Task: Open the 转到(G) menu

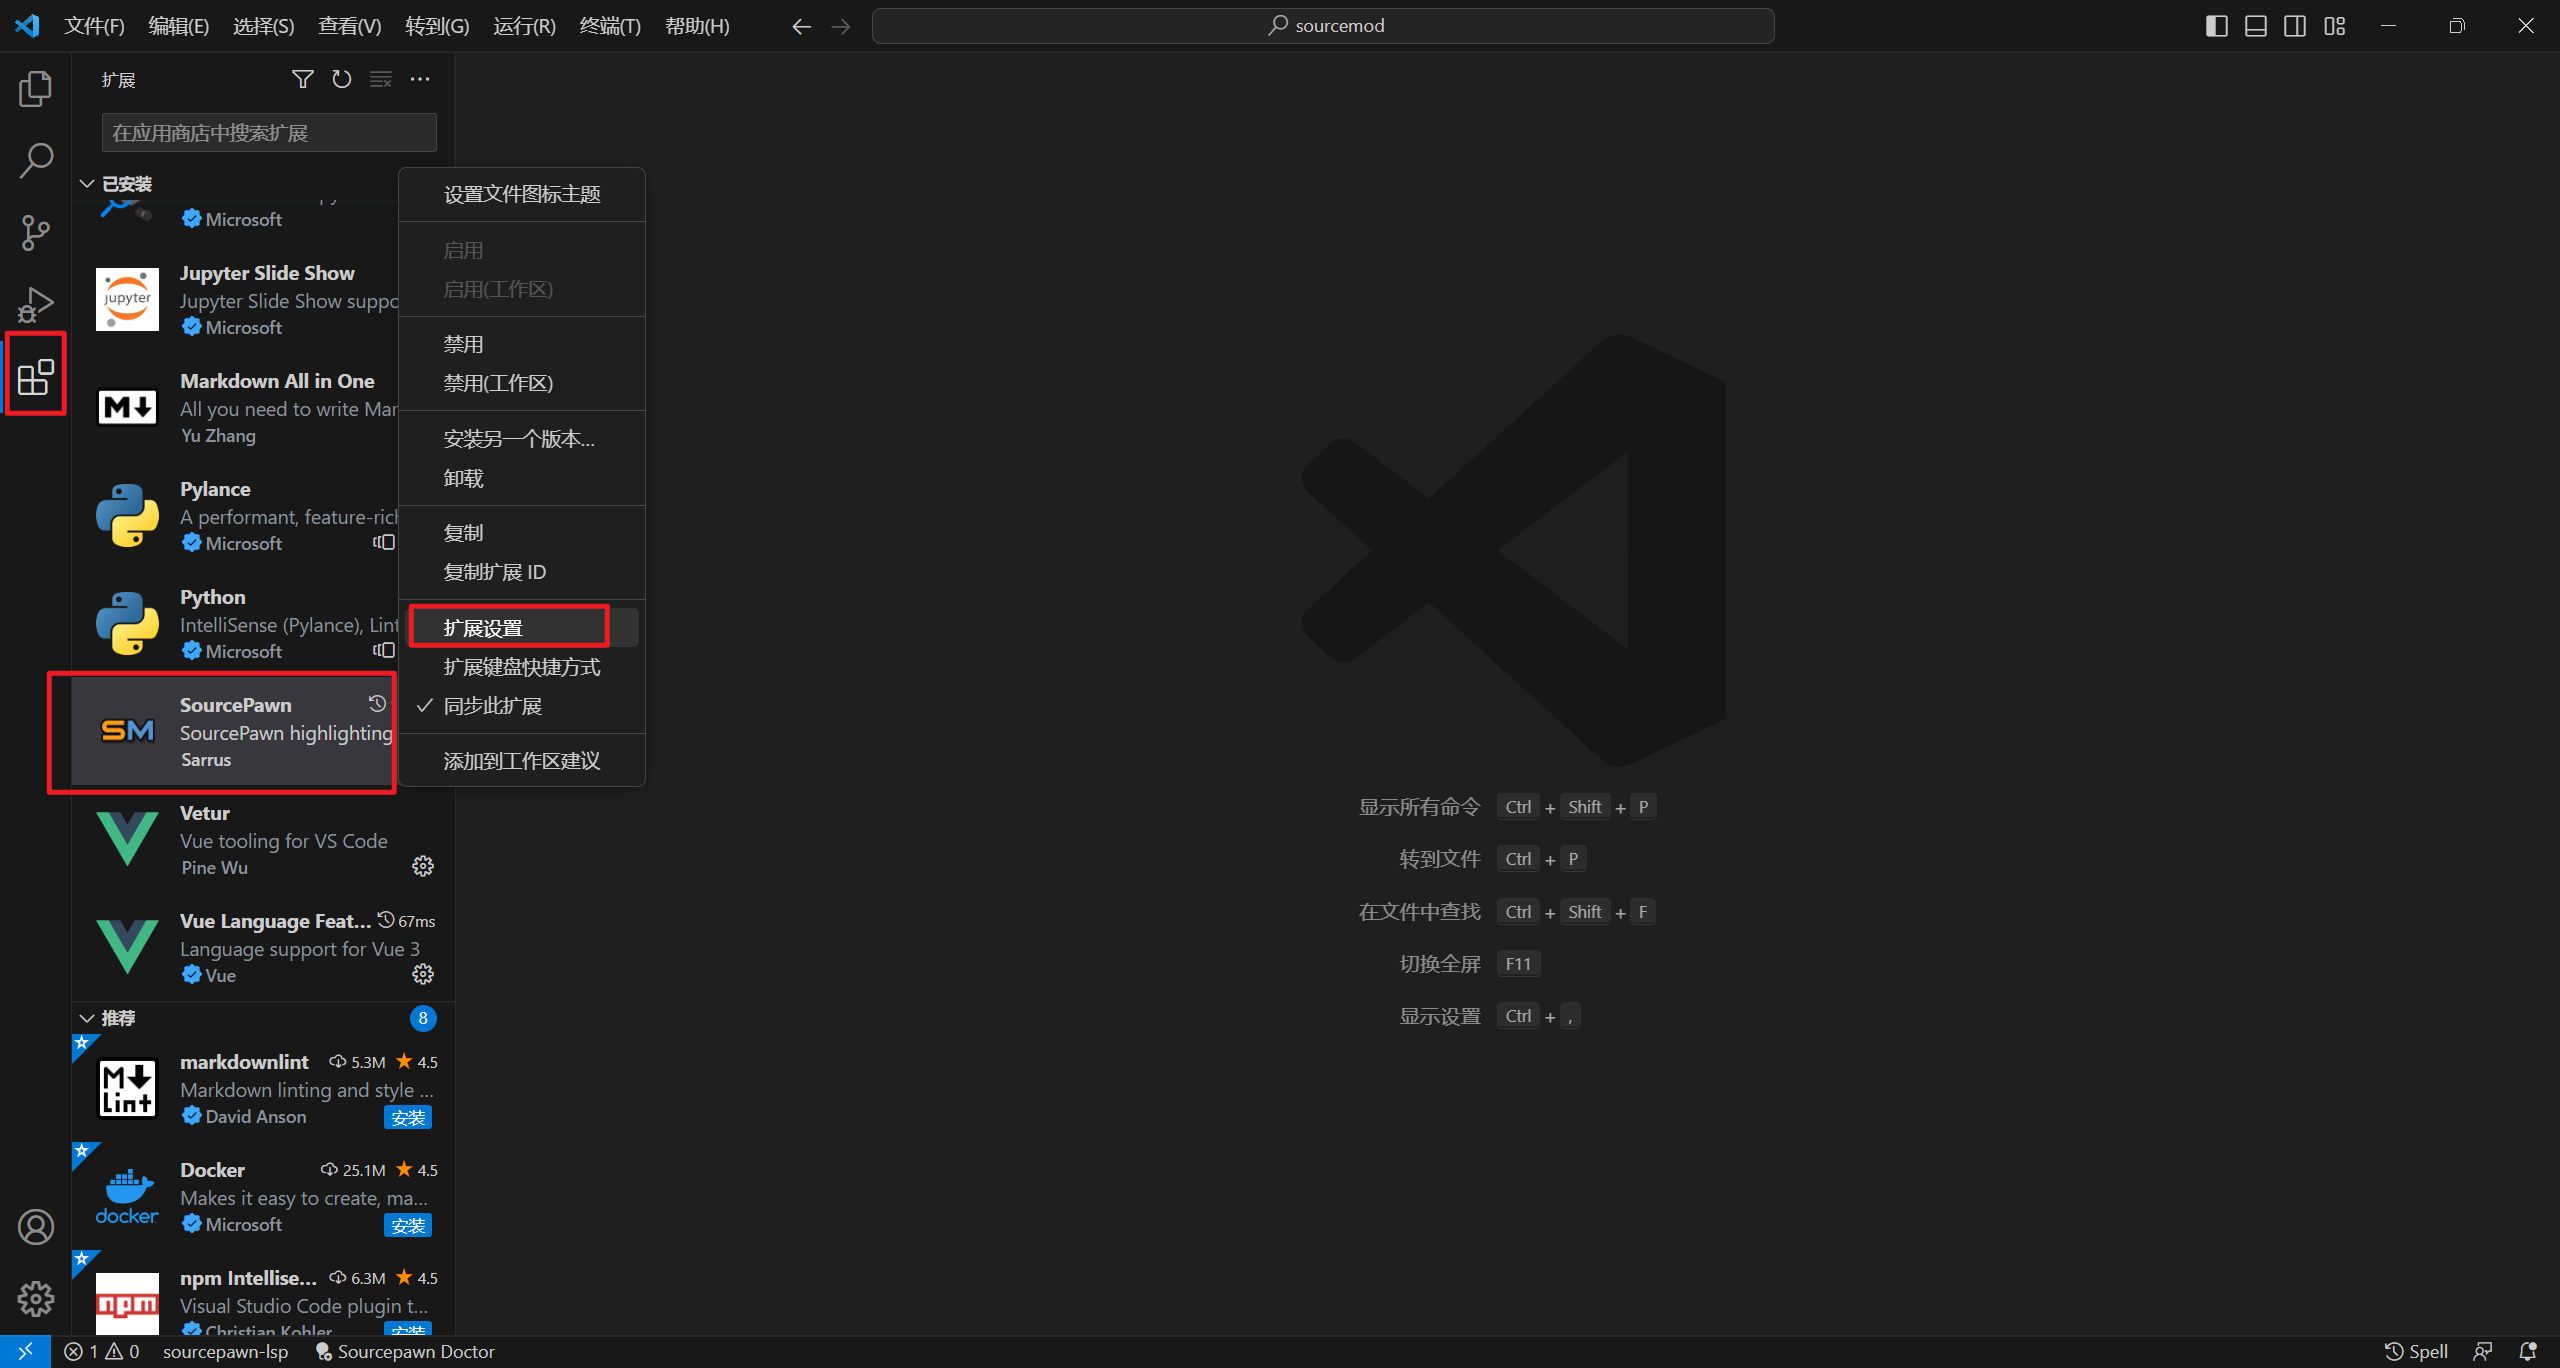Action: (437, 26)
